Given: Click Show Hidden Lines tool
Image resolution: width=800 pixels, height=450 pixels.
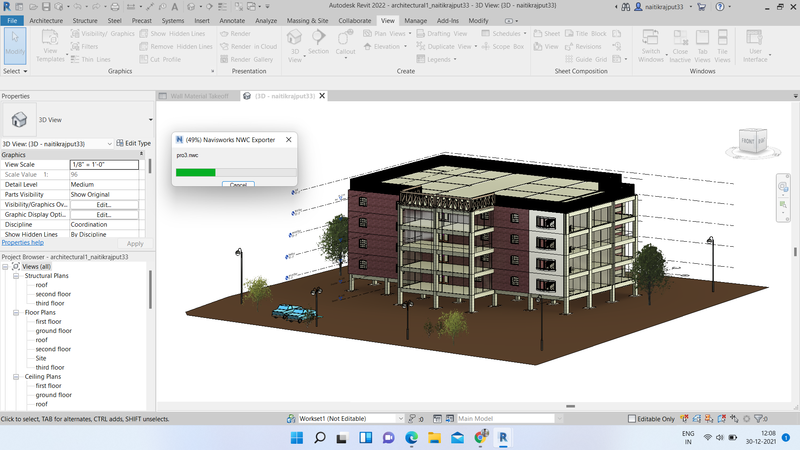Looking at the screenshot, I should (172, 34).
